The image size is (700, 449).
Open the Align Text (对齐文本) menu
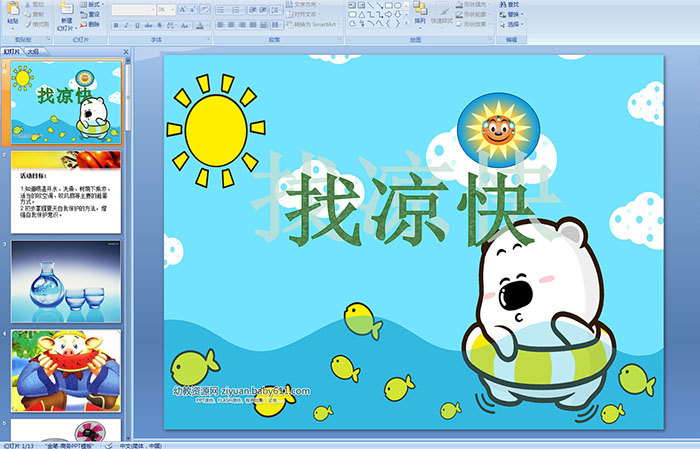(x=304, y=14)
